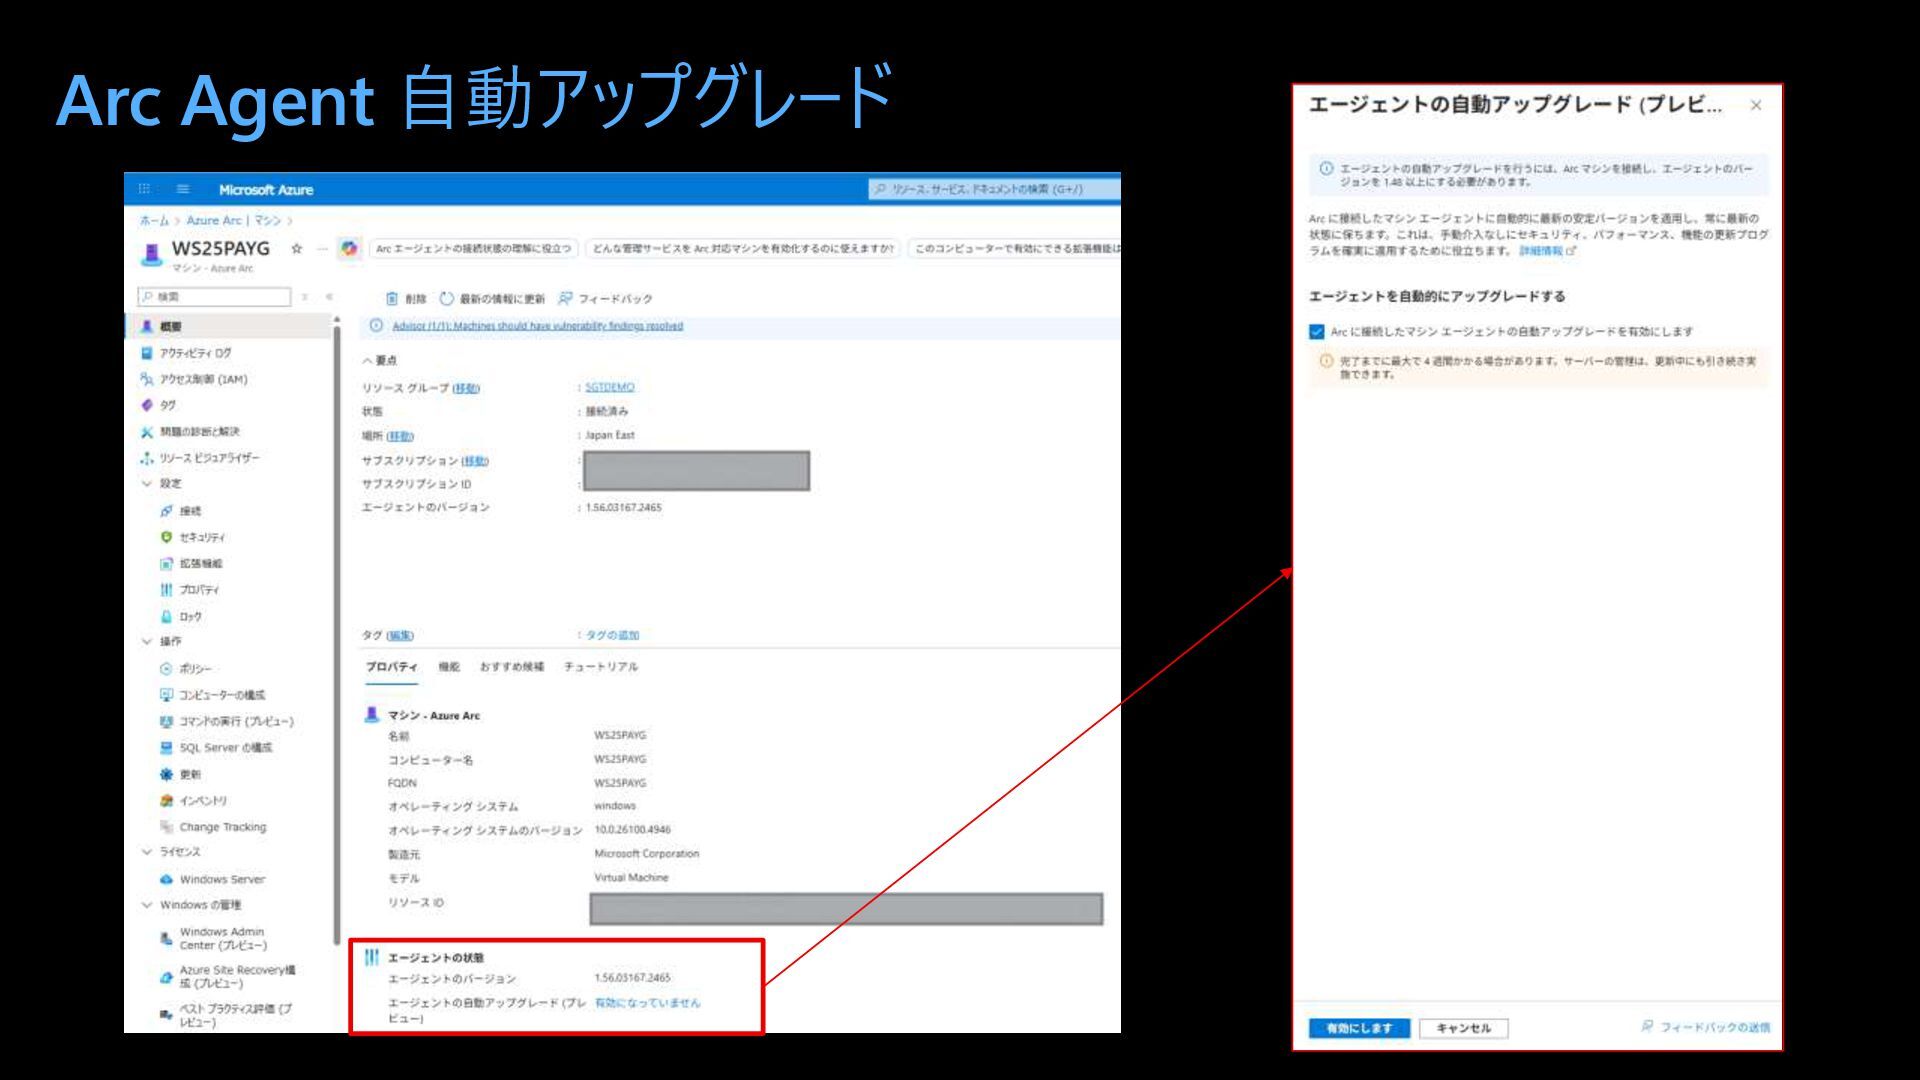
Task: Click the 有効になっていません link
Action: (647, 1003)
